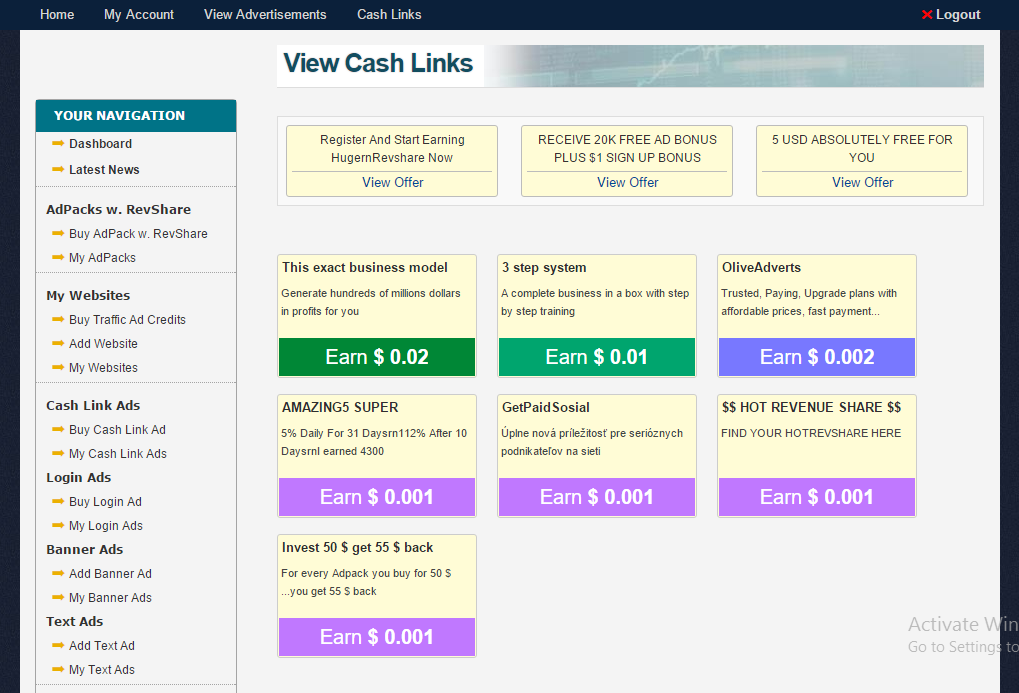Screen dimensions: 1019x693
Task: Select the Buy Login Ad link
Action: (105, 502)
